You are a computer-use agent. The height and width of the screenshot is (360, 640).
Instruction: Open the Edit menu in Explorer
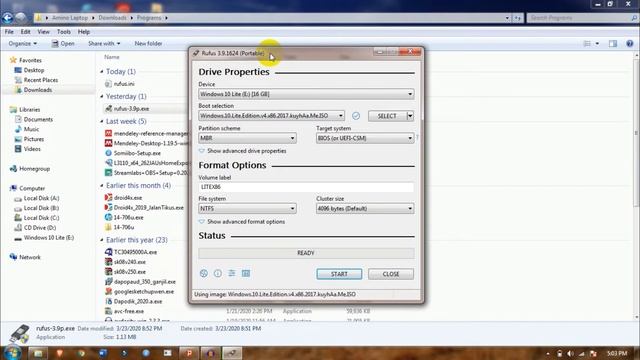point(25,32)
